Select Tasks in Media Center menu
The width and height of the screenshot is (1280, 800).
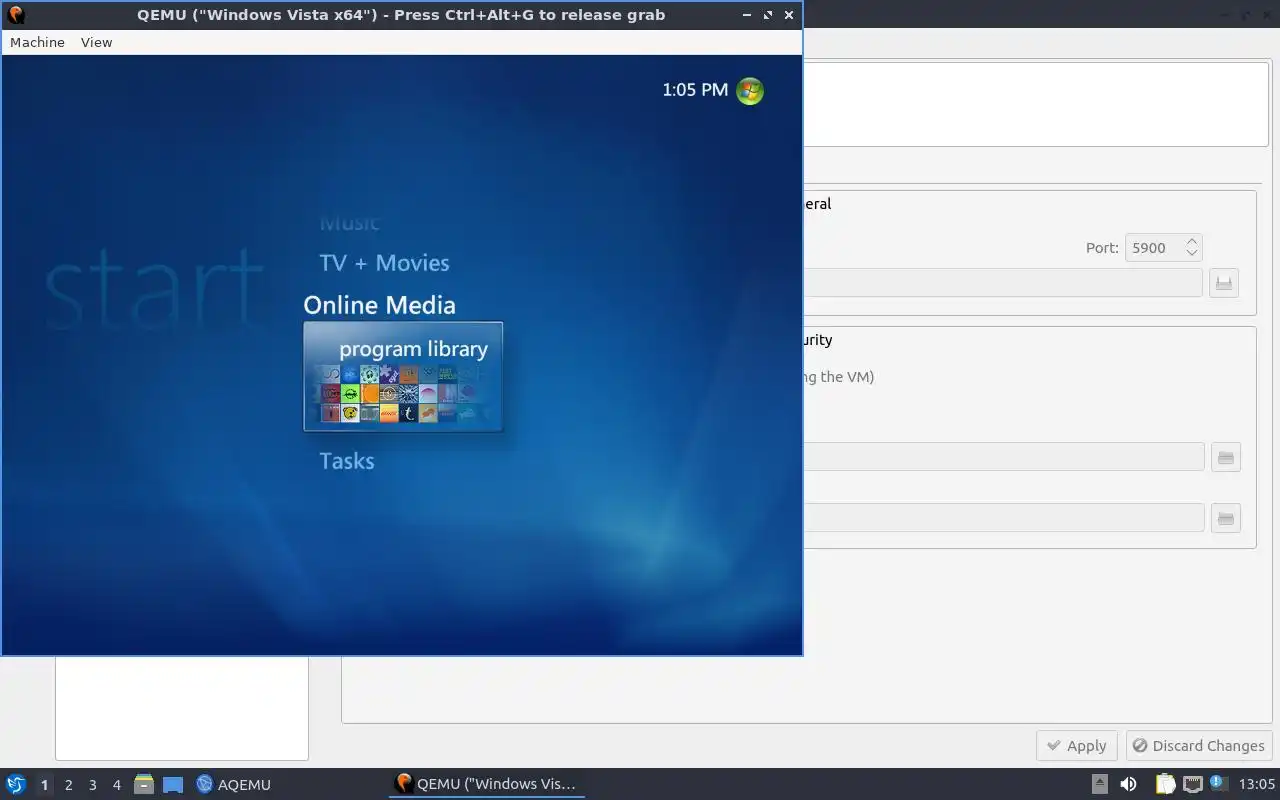346,461
